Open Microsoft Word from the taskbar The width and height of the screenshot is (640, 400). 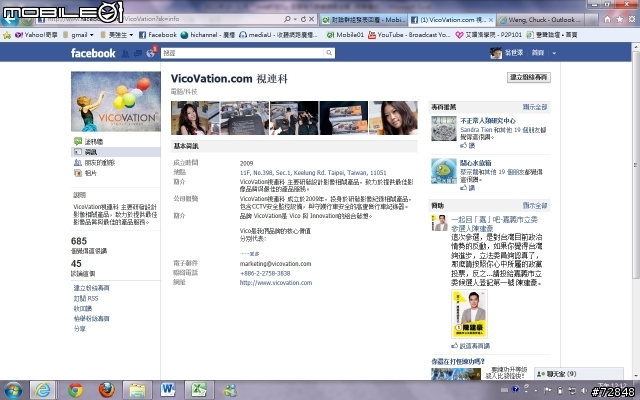point(168,390)
